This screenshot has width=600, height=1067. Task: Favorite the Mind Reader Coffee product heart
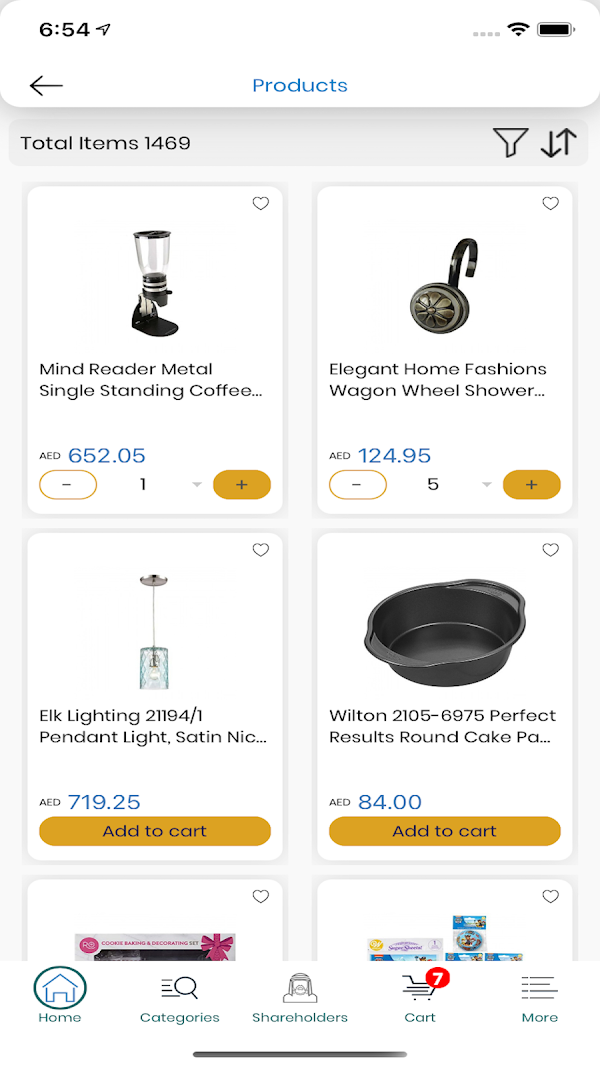pos(260,204)
